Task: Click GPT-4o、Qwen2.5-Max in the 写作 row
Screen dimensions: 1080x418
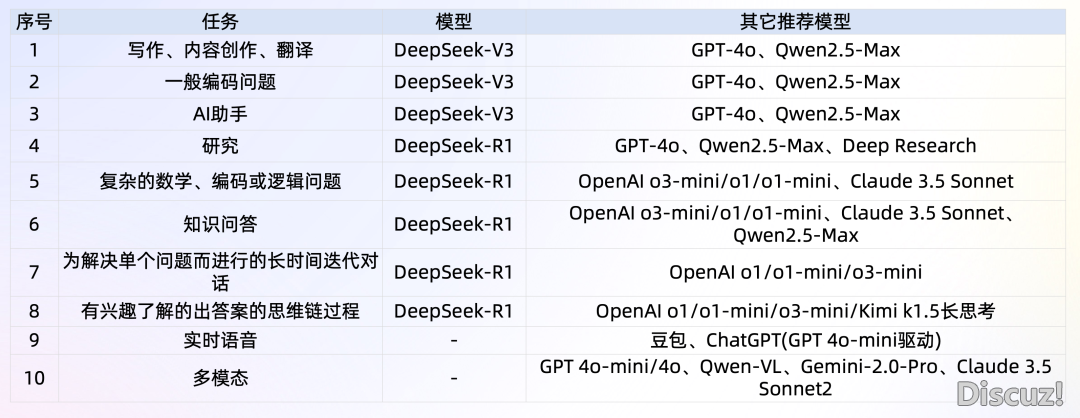Action: pos(796,50)
